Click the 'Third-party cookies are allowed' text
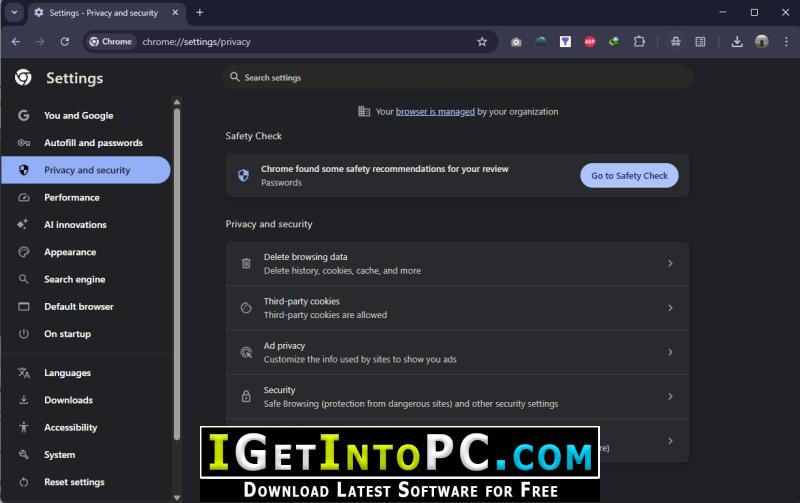The height and width of the screenshot is (503, 800). [x=325, y=315]
